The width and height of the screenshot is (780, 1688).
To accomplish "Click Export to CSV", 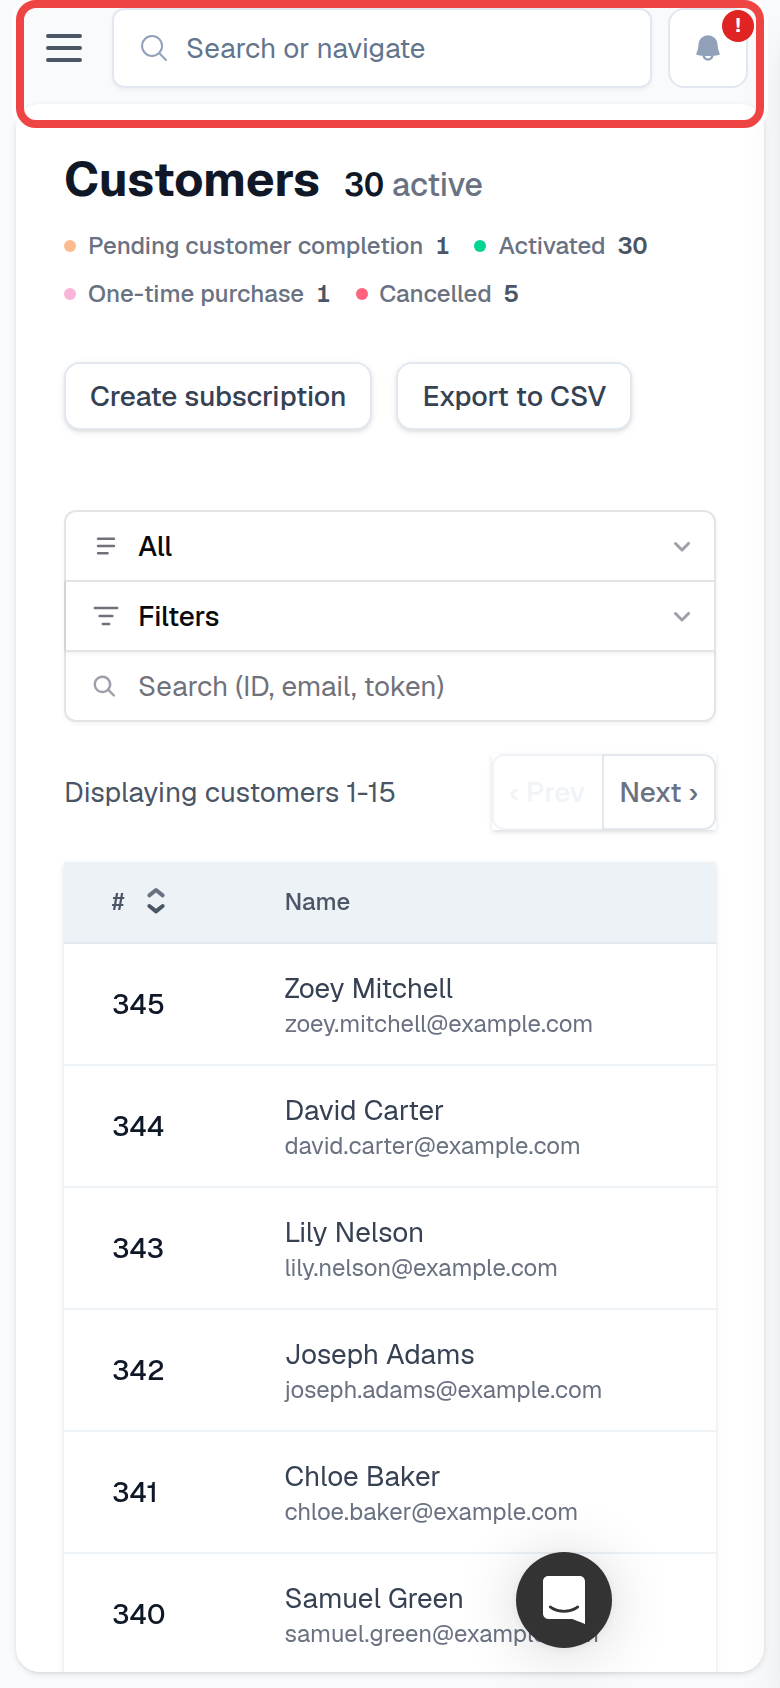I will click(x=514, y=396).
